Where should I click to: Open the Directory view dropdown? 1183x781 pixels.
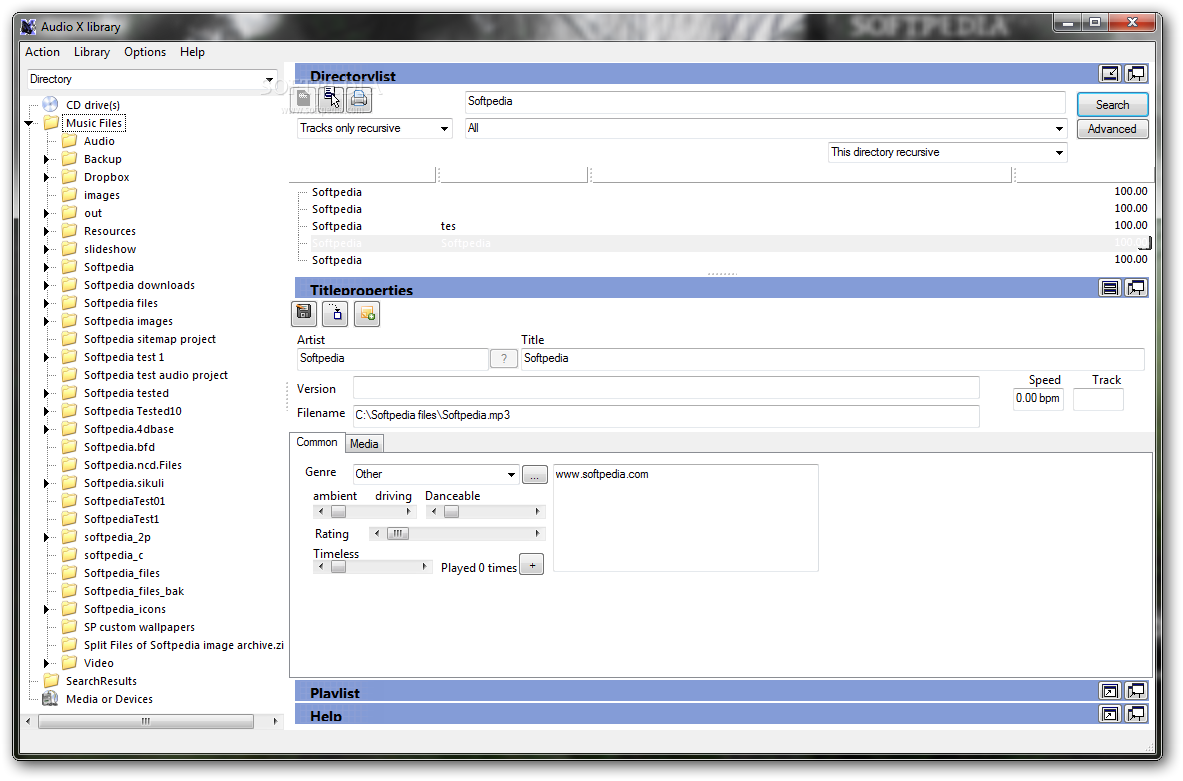pyautogui.click(x=269, y=79)
